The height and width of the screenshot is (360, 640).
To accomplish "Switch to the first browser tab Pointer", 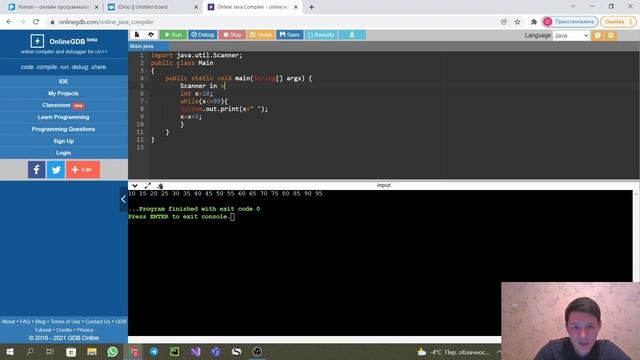I will 53,7.
